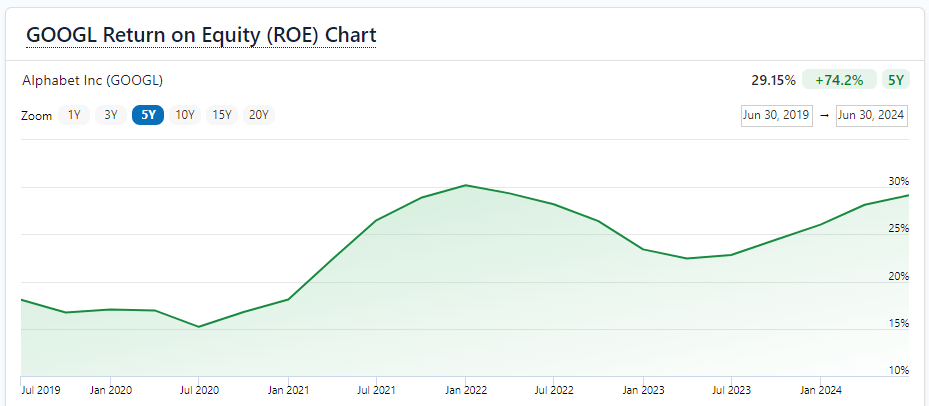Click the Jan 2020 x-axis label
This screenshot has height=406, width=929.
111,391
